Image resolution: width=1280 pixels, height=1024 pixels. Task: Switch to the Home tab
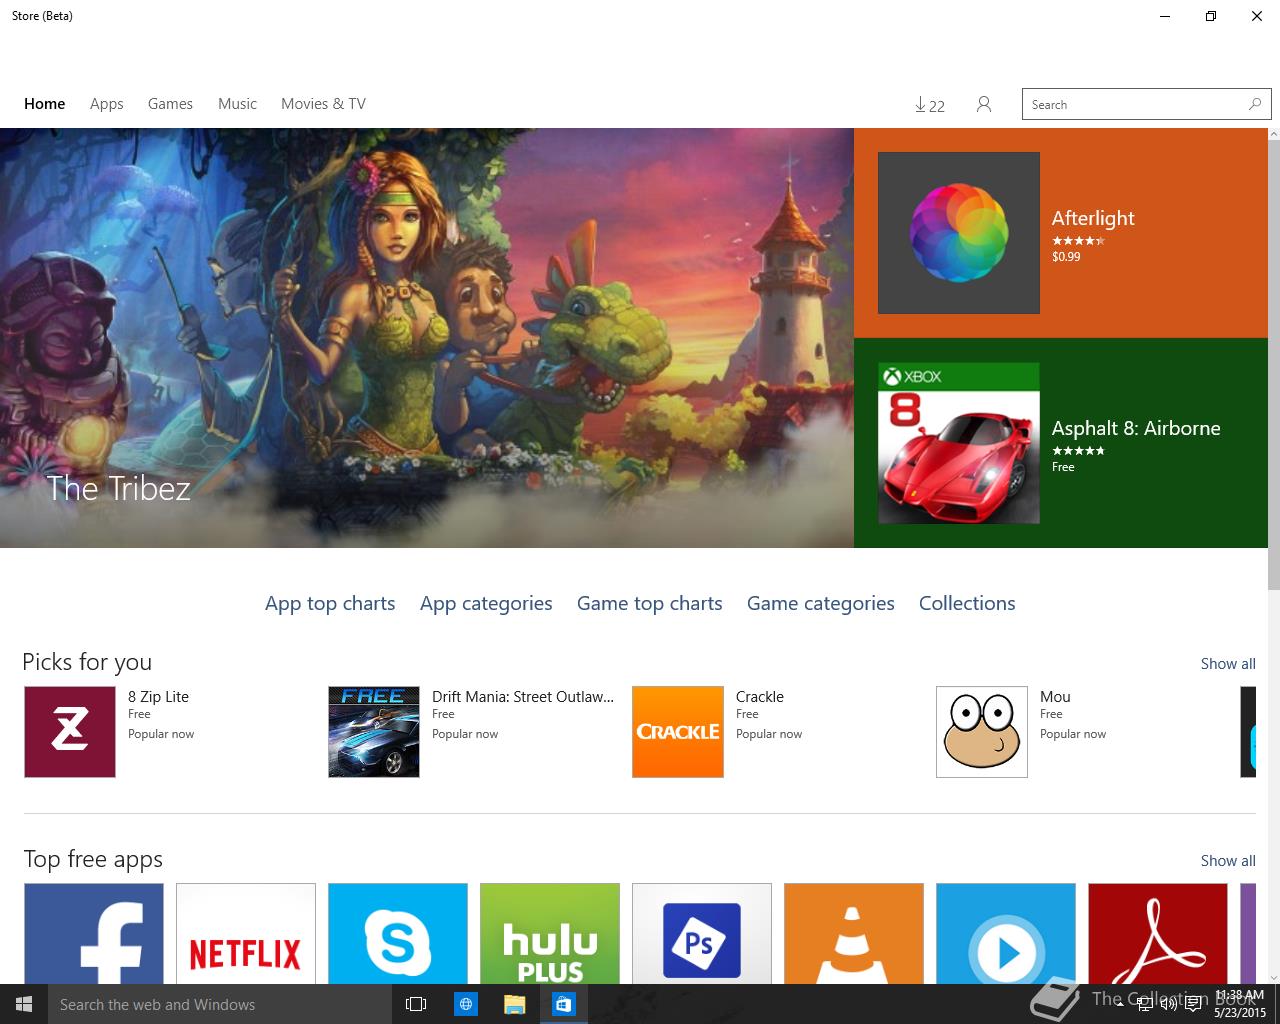tap(45, 104)
